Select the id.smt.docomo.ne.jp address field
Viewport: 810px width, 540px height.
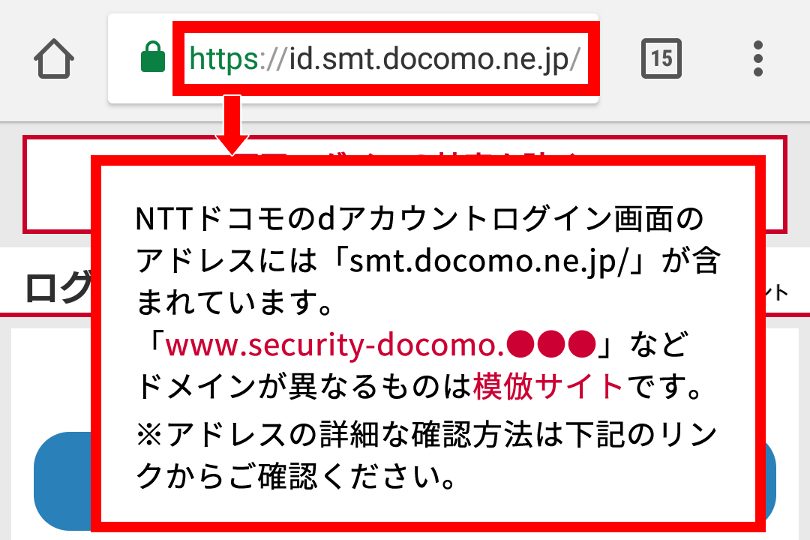coord(386,58)
